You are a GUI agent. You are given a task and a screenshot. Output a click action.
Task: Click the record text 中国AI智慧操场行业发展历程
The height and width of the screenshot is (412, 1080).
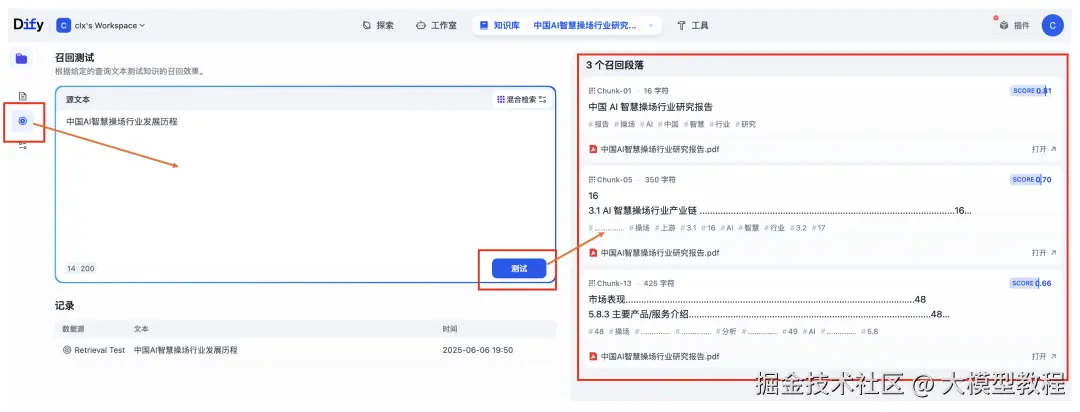pos(186,350)
